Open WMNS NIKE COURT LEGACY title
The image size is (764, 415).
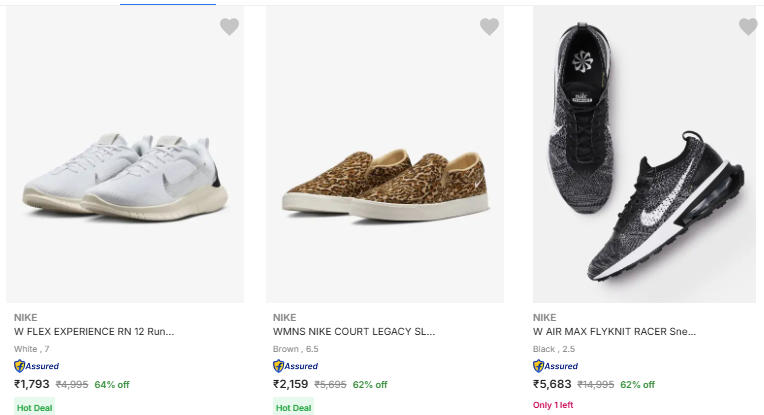[x=354, y=331]
